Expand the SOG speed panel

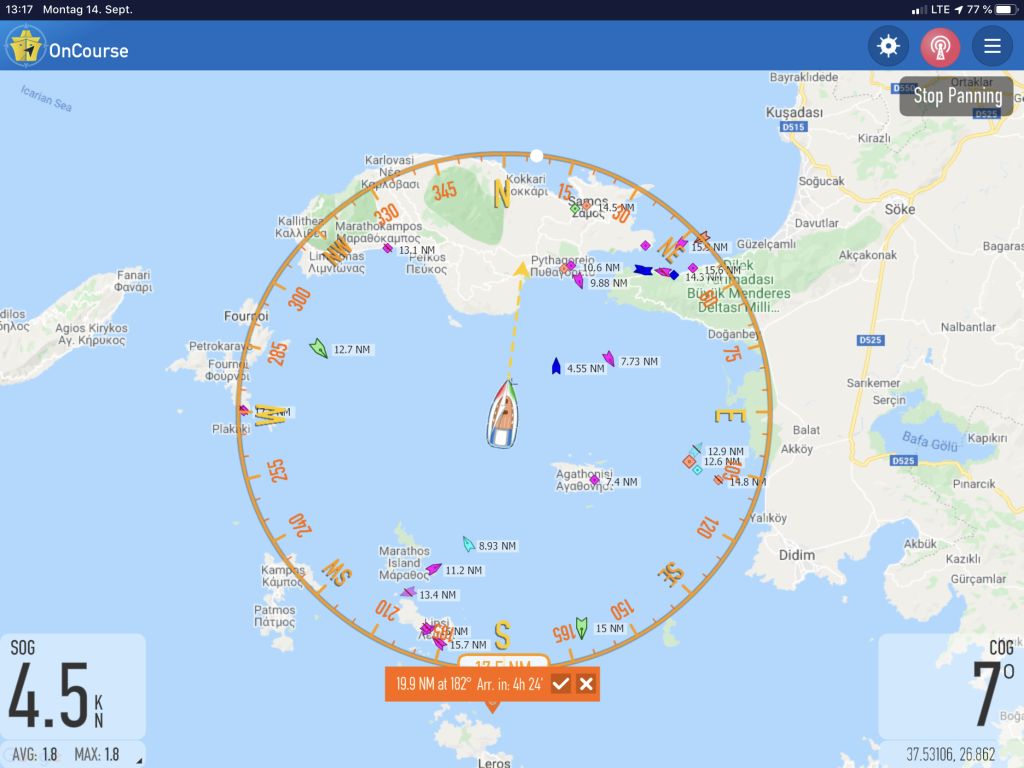click(72, 688)
